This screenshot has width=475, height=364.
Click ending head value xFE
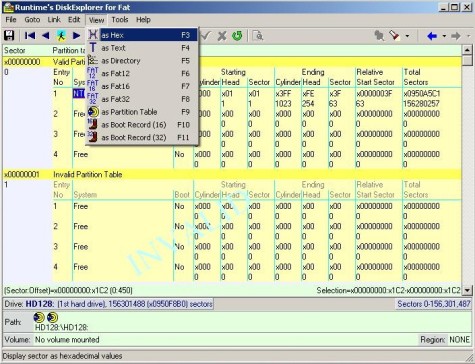[x=308, y=94]
